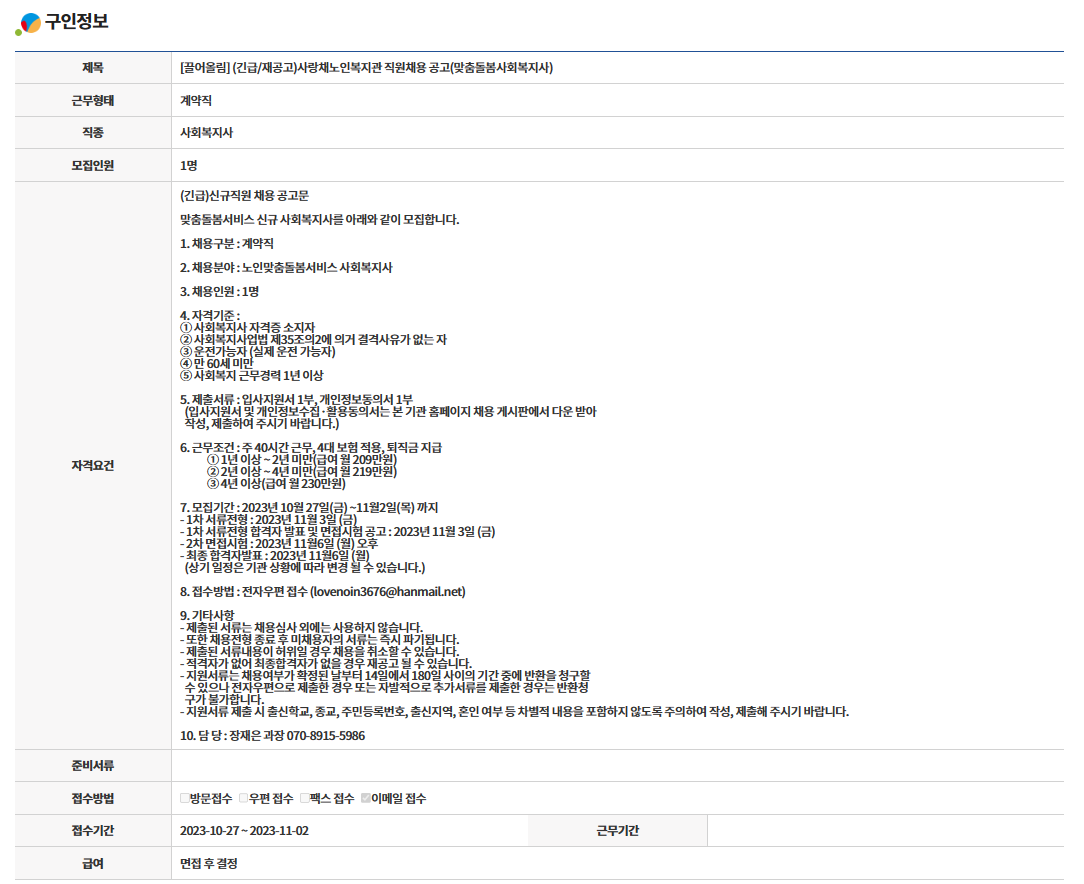1084x884 pixels.
Task: Enable the 팩스 접수 checkbox
Action: 305,798
